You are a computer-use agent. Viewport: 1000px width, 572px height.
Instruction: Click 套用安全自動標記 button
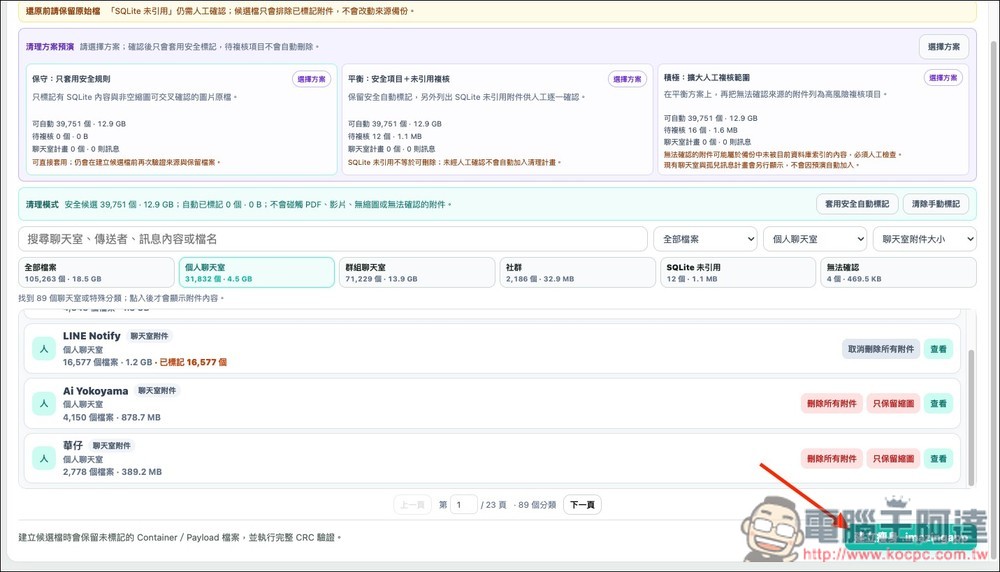click(857, 204)
